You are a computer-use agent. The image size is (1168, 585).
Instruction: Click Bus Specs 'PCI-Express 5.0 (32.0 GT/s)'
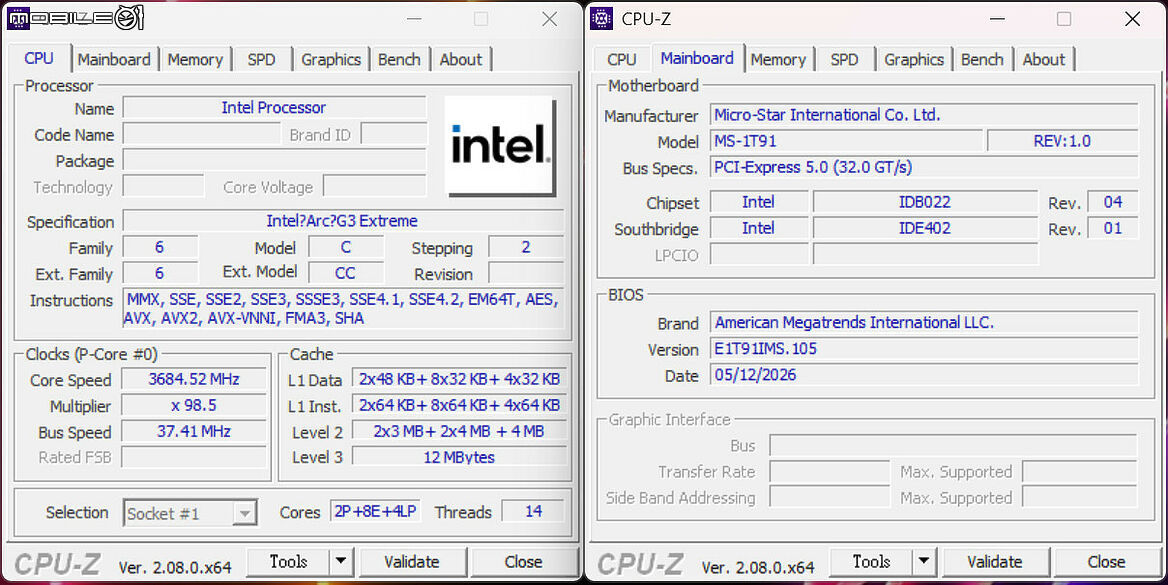924,167
